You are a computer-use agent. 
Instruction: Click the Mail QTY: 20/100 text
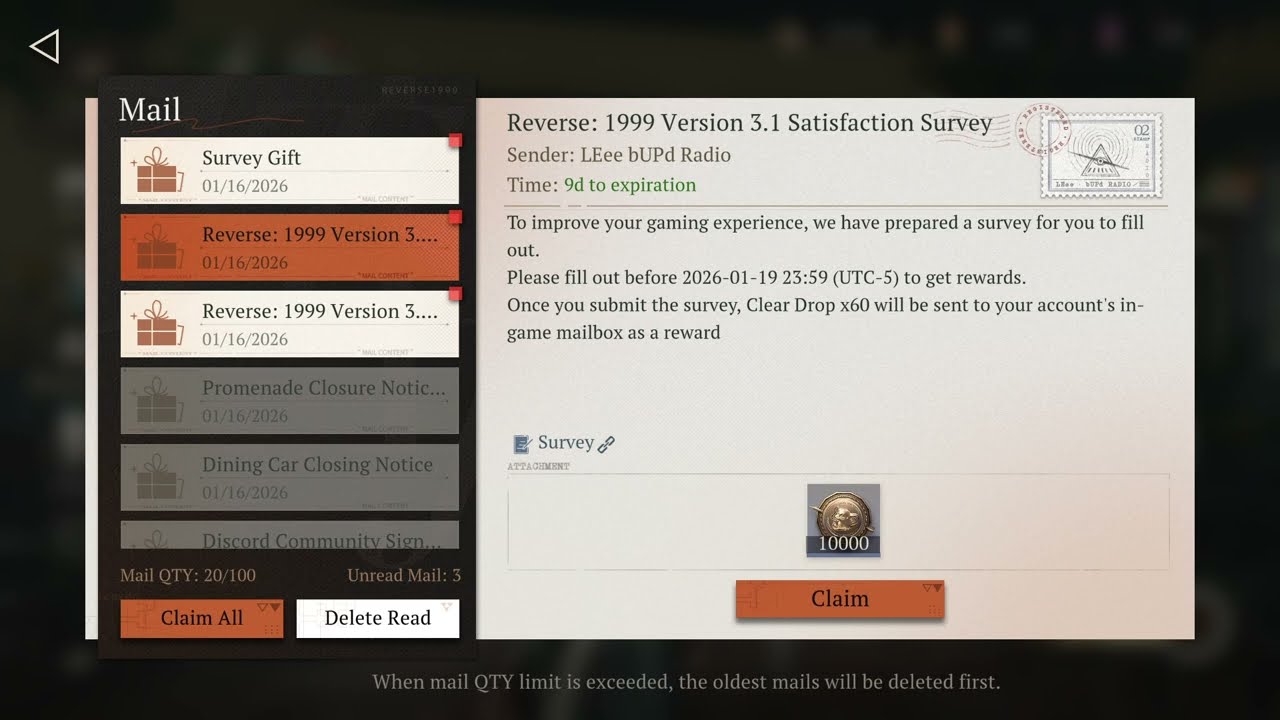tap(188, 575)
